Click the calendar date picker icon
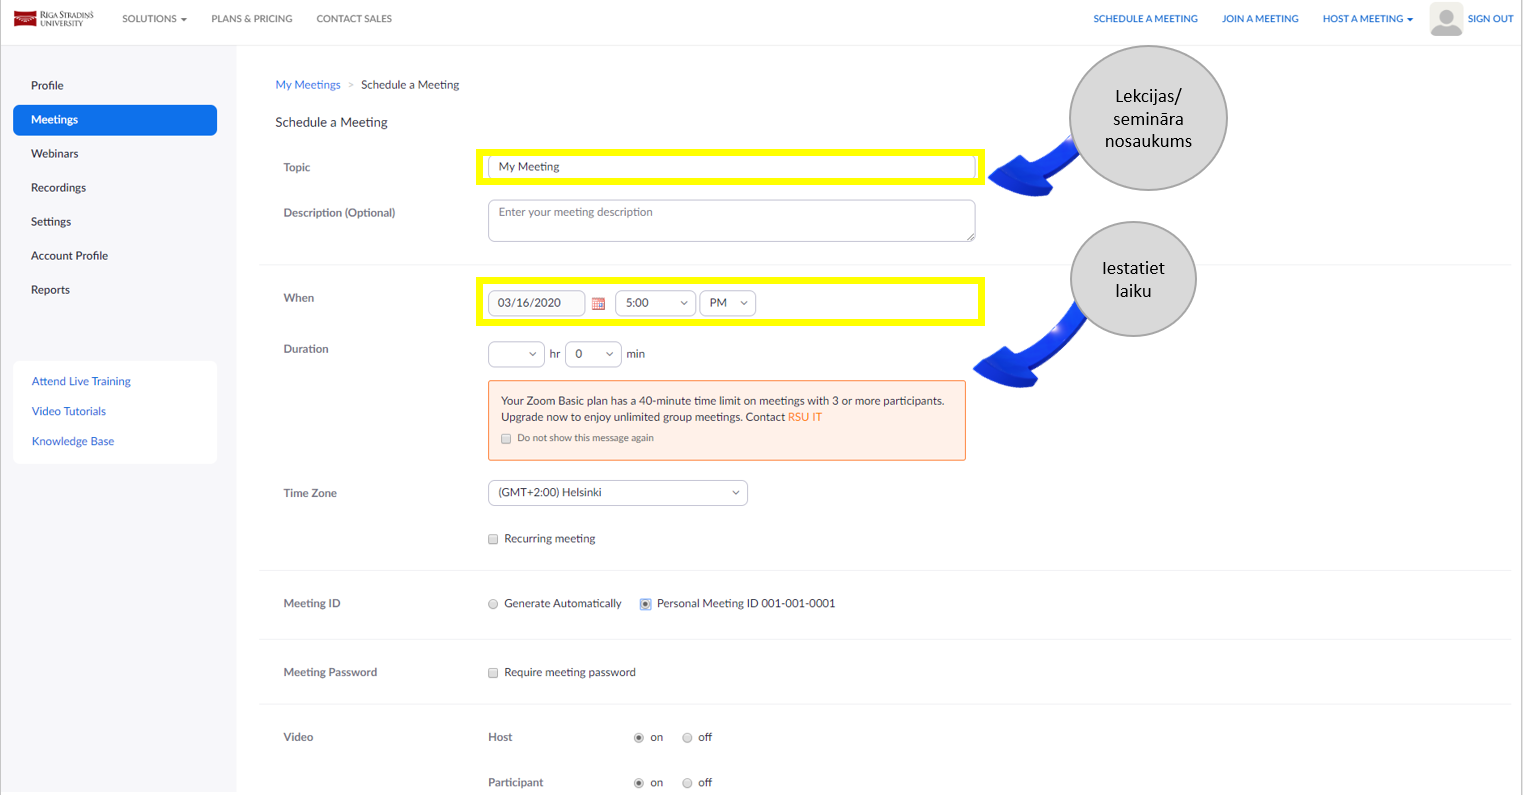The width and height of the screenshot is (1523, 795). pyautogui.click(x=598, y=303)
